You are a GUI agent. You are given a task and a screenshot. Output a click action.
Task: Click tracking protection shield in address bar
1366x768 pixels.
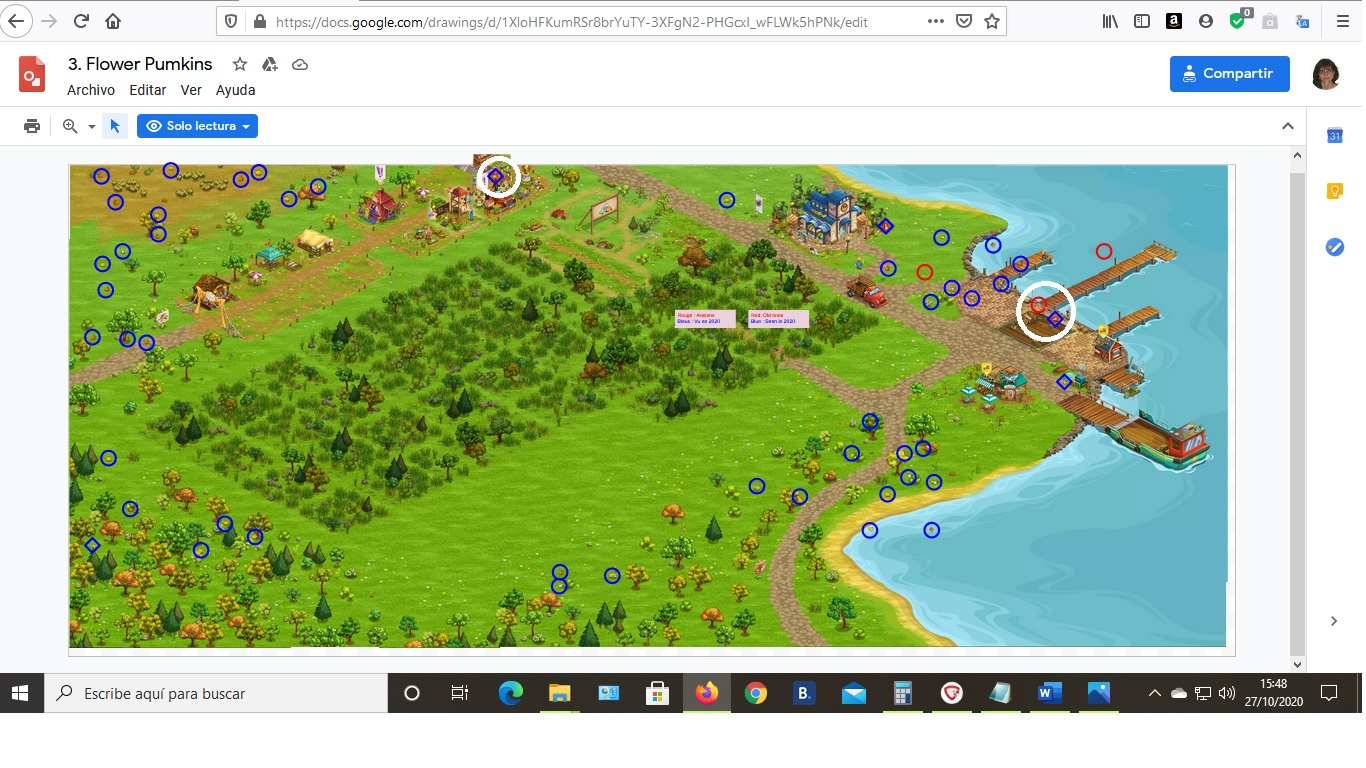tap(231, 21)
